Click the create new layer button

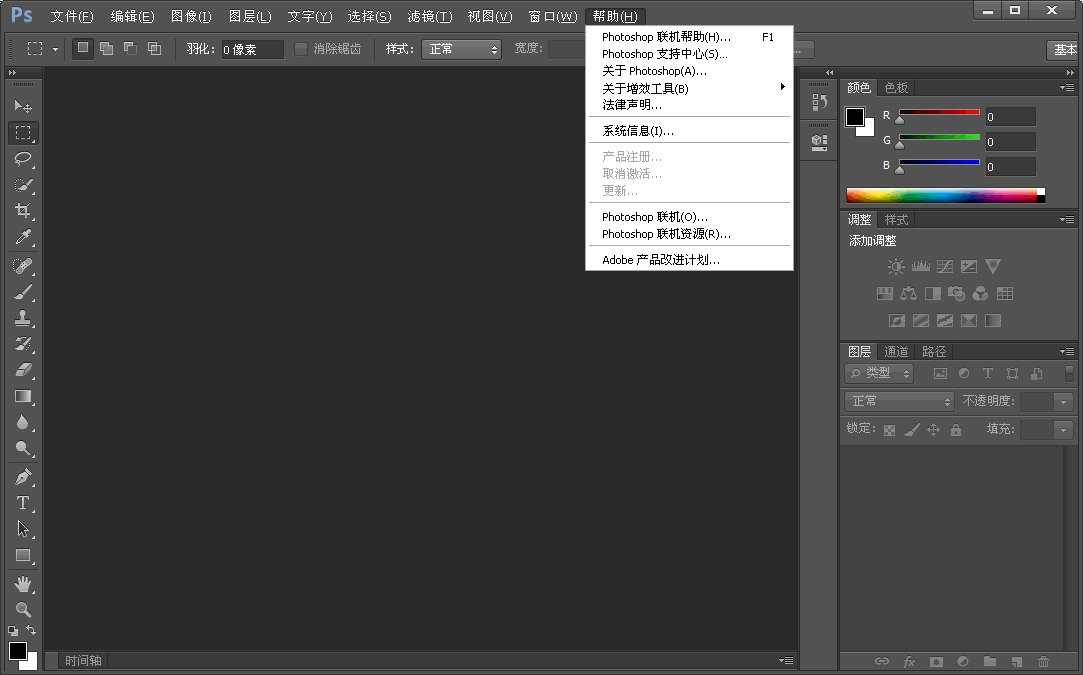pos(1017,661)
